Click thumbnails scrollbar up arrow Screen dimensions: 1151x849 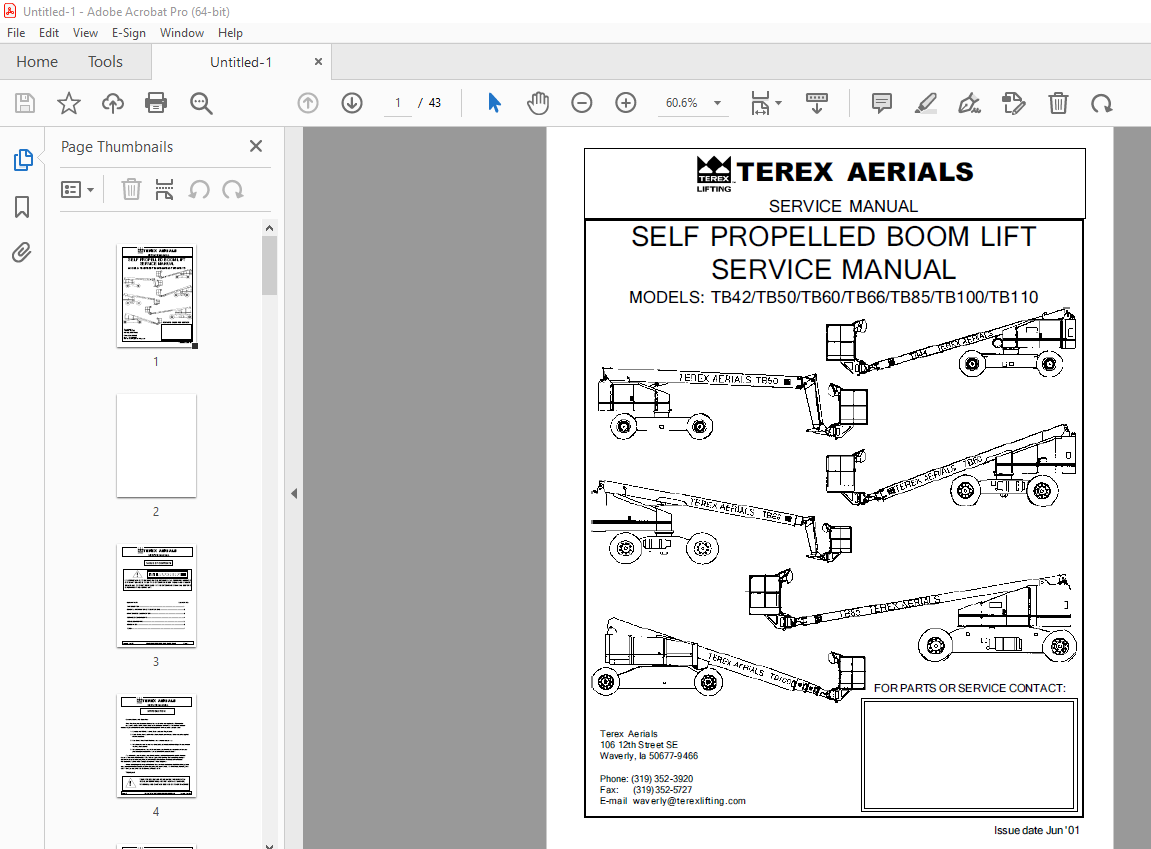coord(269,228)
